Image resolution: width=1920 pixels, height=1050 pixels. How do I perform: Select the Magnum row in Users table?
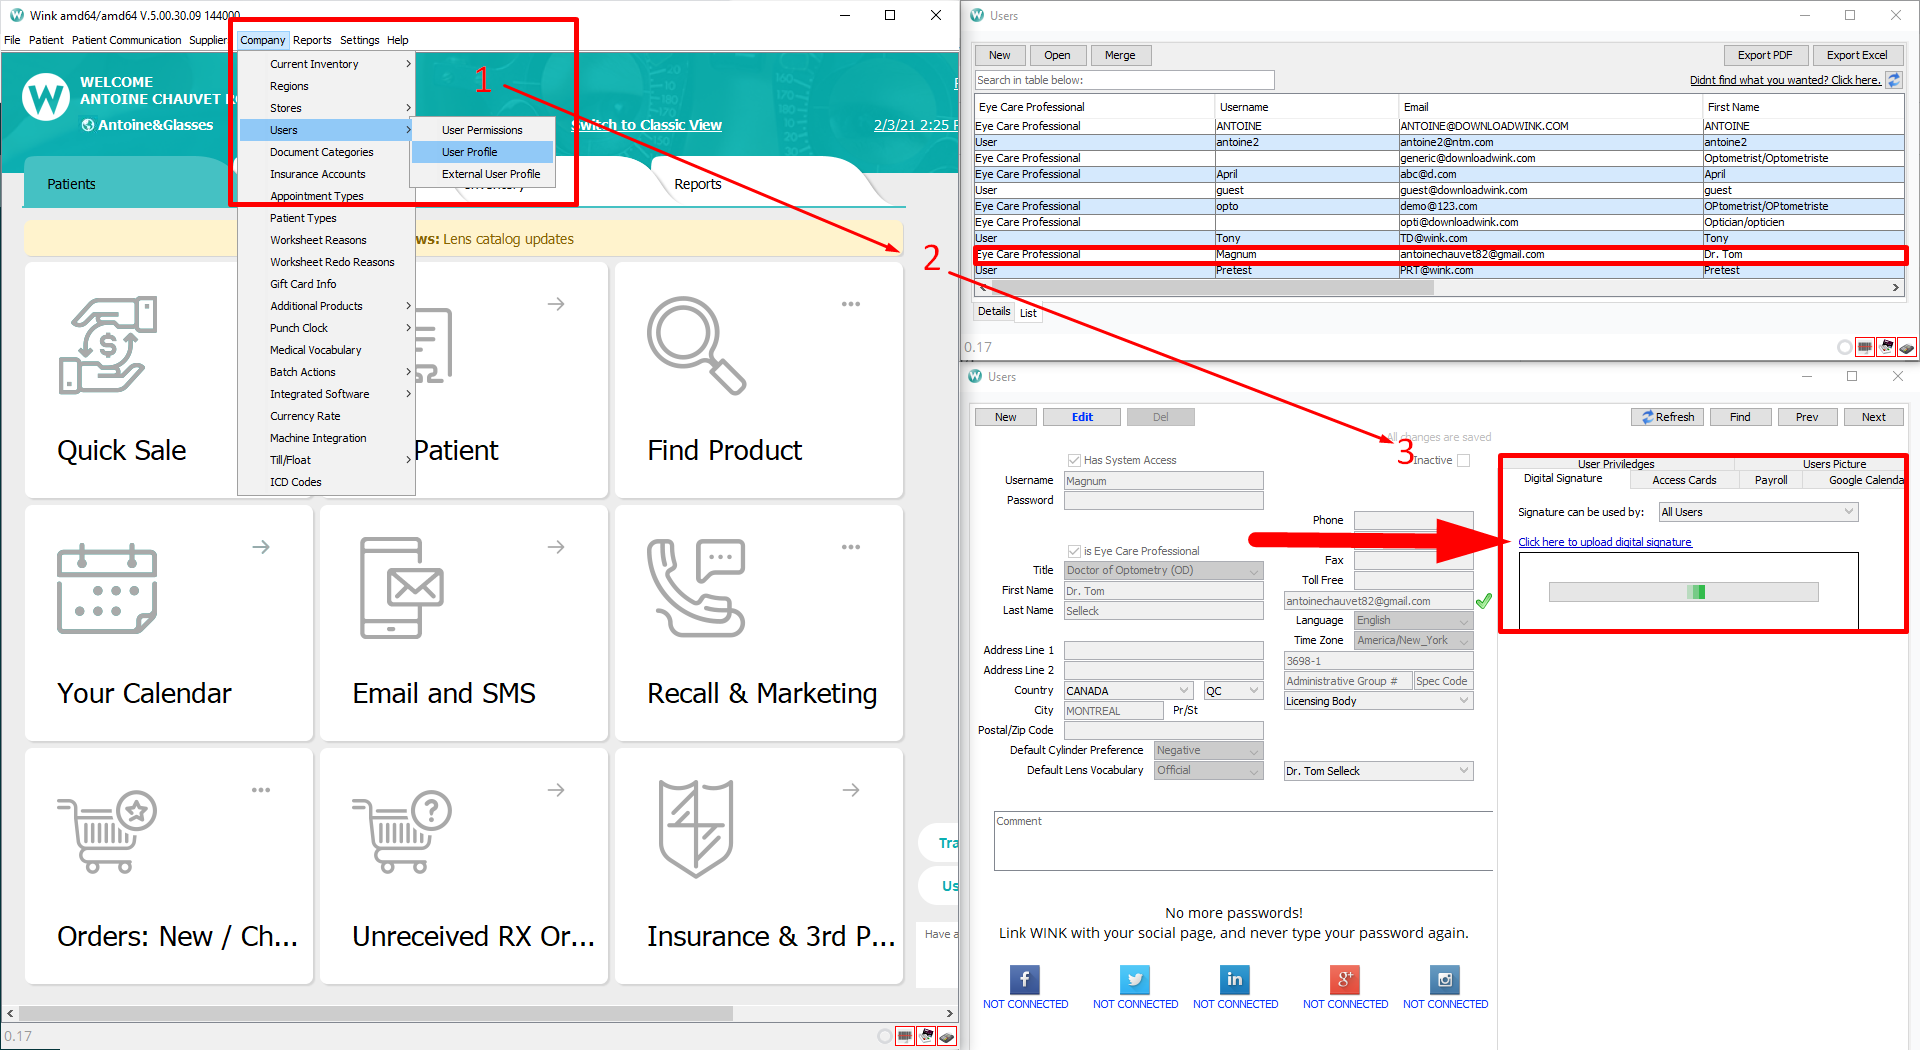click(1440, 254)
